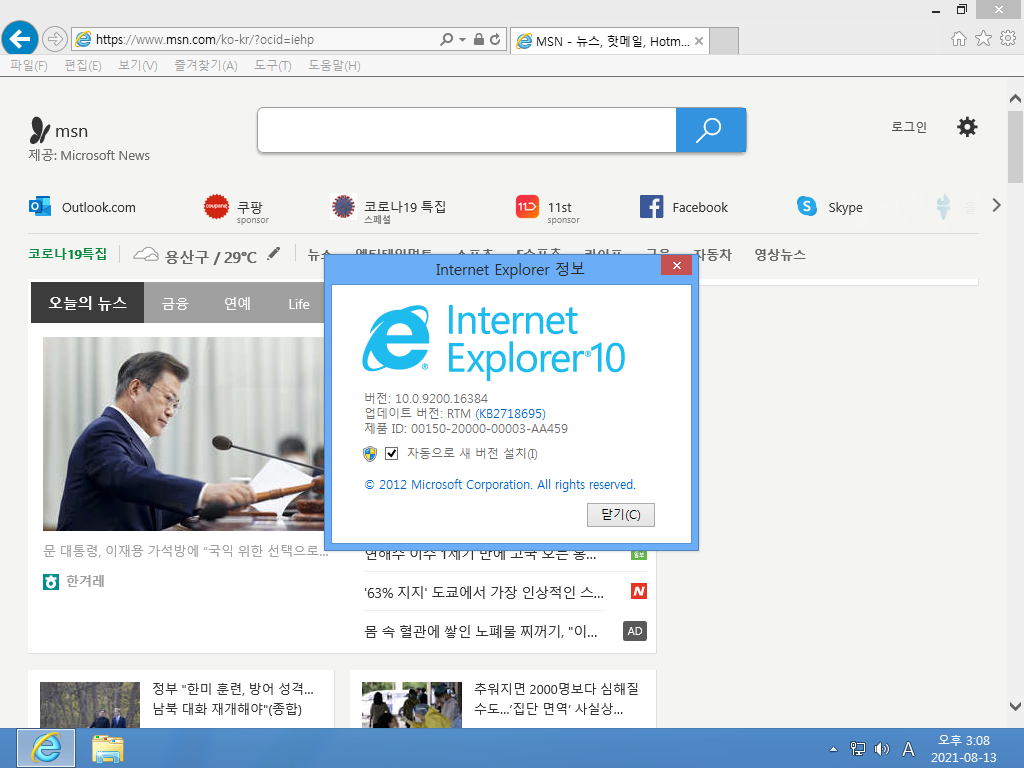
Task: Refresh the page using the reload icon
Action: [x=495, y=39]
